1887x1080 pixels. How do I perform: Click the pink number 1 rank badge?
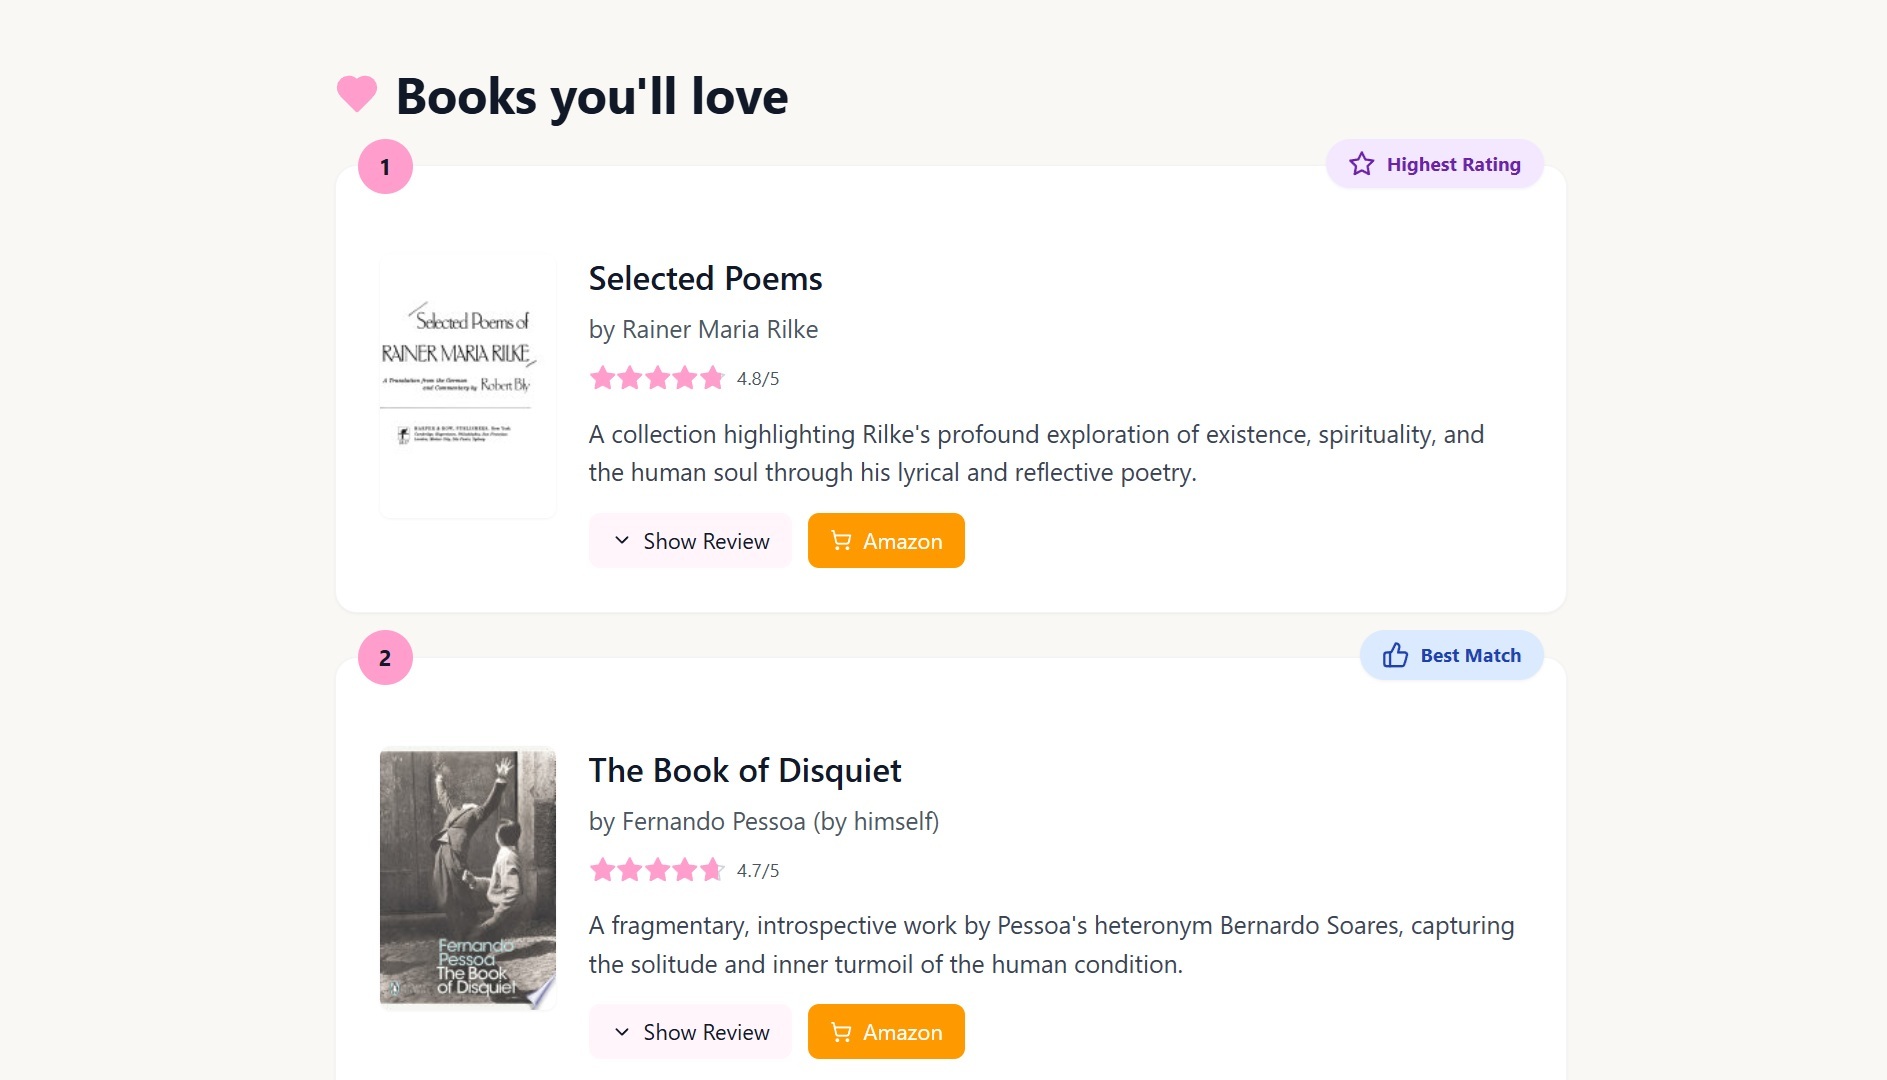tap(385, 167)
